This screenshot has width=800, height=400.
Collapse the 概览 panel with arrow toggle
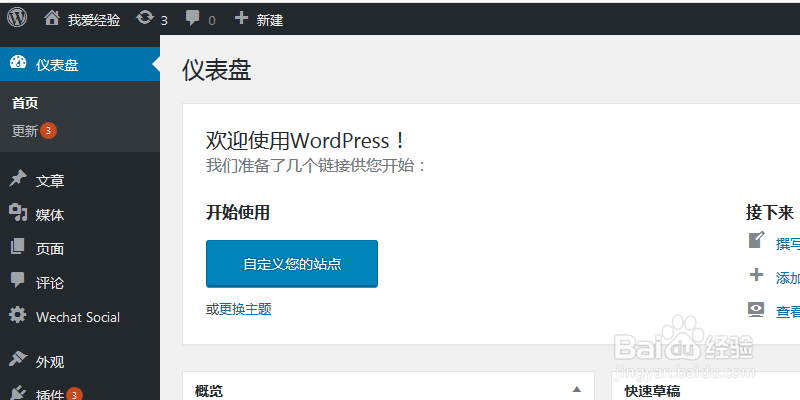click(x=577, y=389)
